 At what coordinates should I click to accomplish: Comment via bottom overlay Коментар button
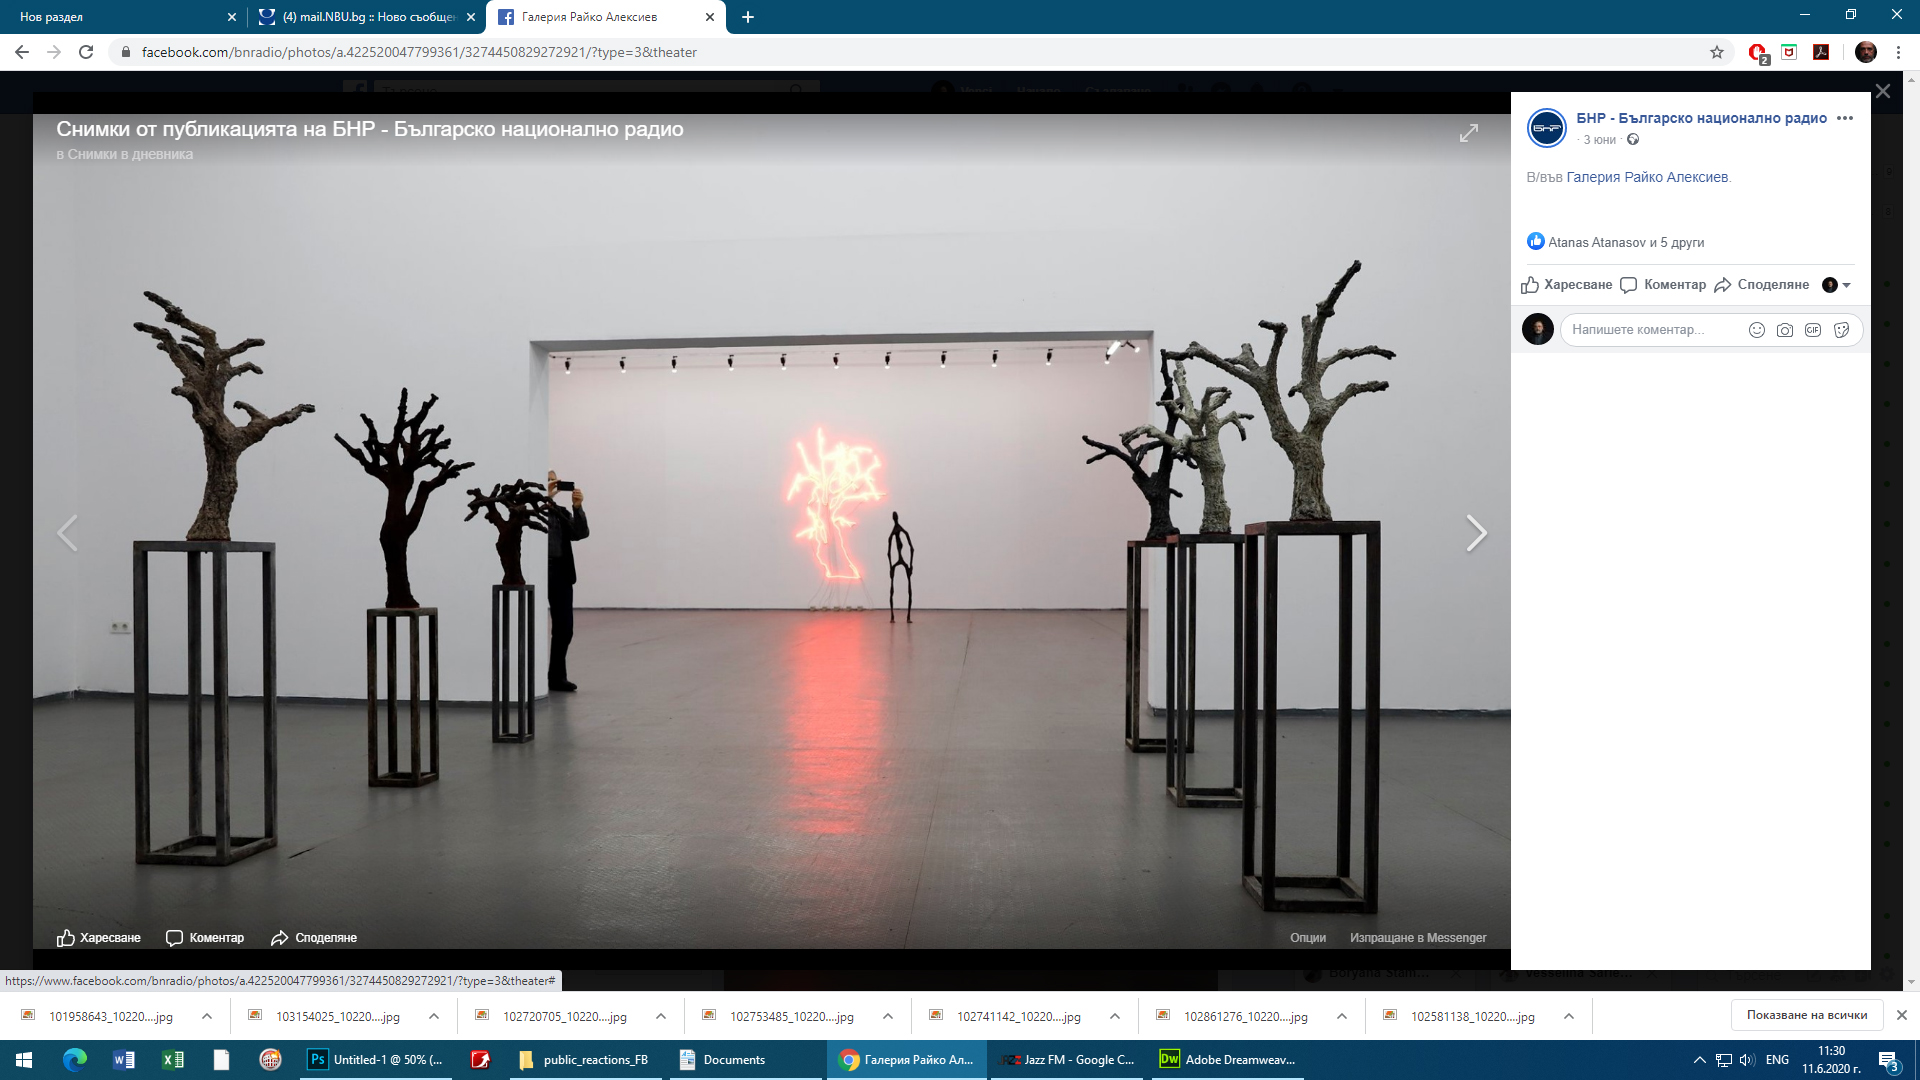coord(205,938)
